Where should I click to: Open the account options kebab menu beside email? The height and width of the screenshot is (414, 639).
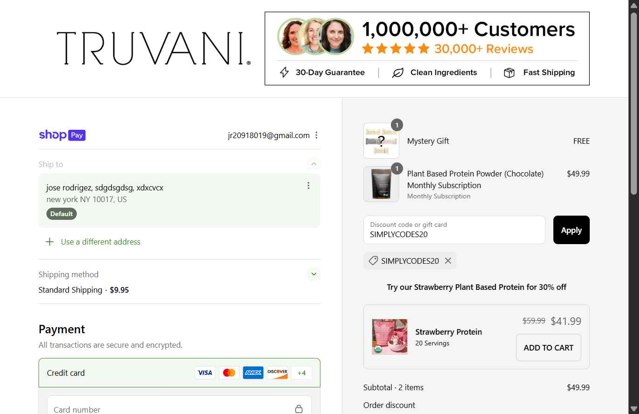pyautogui.click(x=317, y=135)
